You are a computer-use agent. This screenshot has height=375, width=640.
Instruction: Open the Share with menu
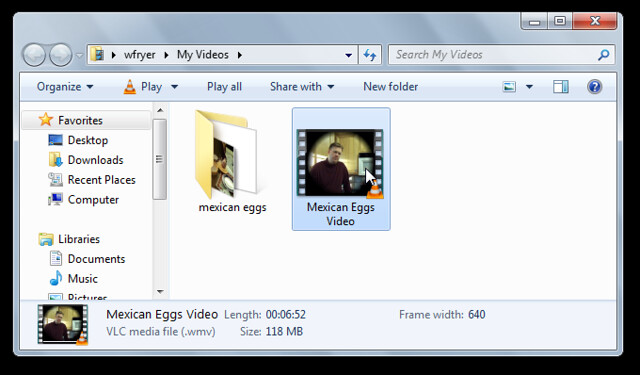302,87
